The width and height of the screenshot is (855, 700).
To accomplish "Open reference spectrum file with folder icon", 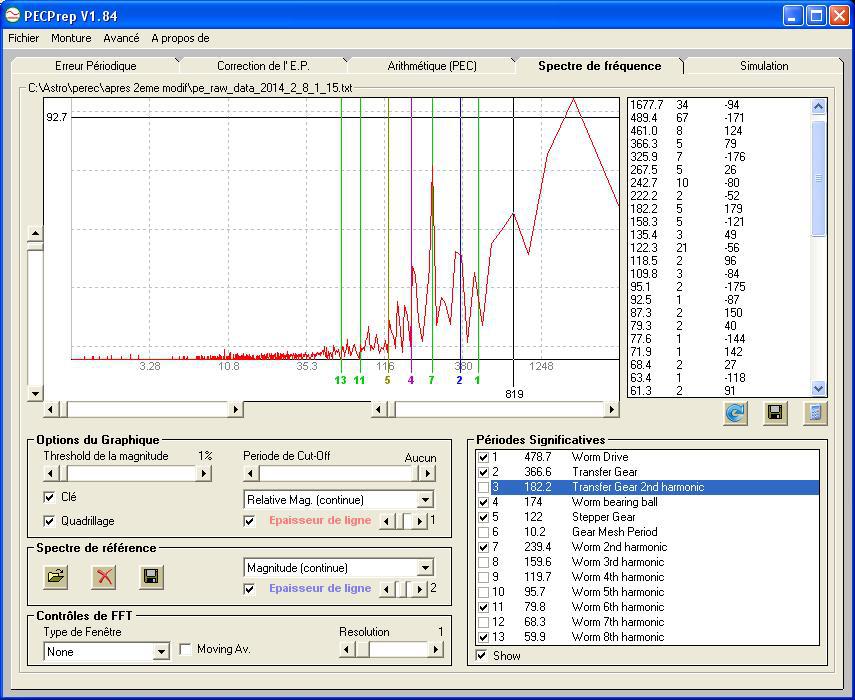I will [x=56, y=576].
